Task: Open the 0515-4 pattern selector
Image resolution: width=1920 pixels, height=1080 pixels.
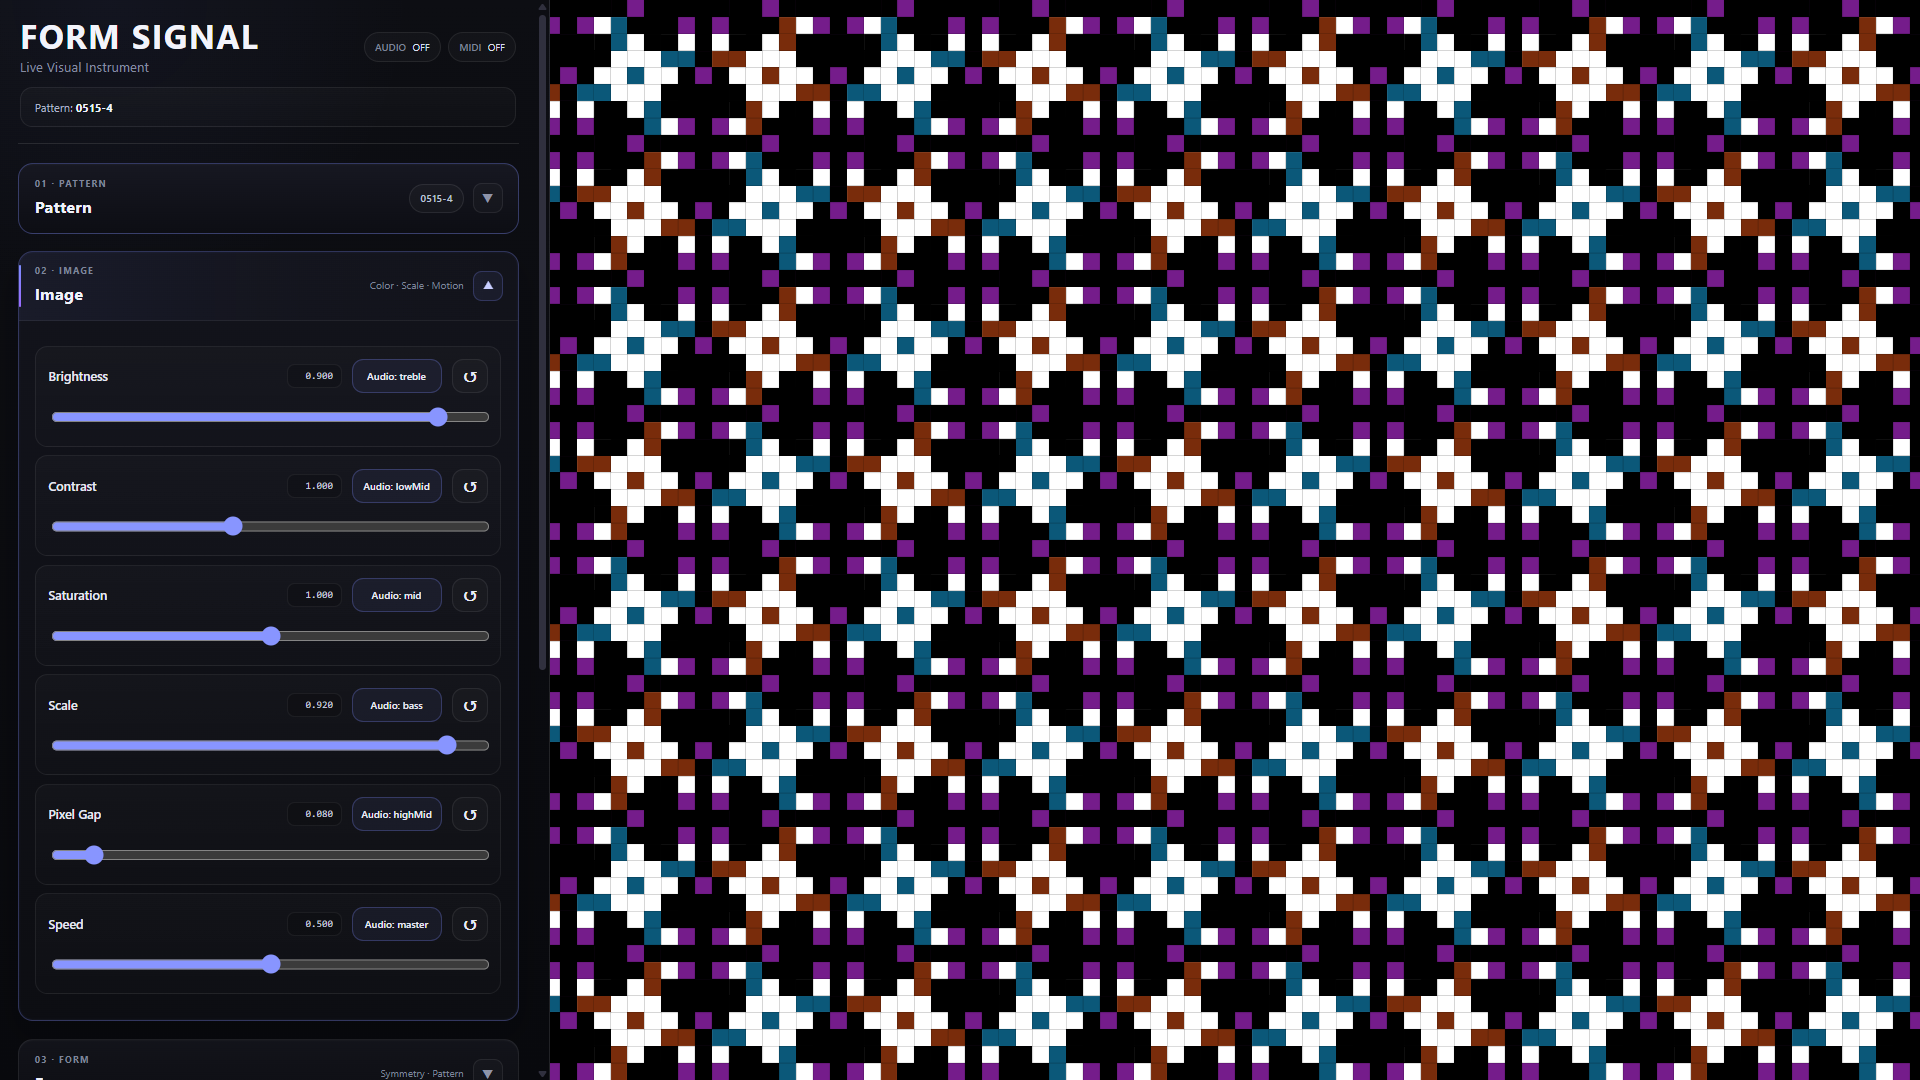Action: point(436,198)
